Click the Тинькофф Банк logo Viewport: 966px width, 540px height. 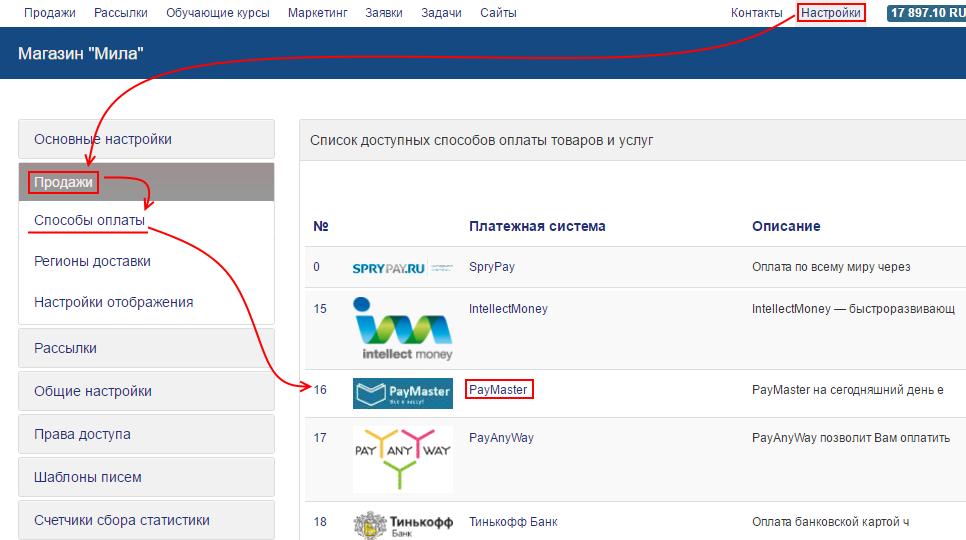402,525
